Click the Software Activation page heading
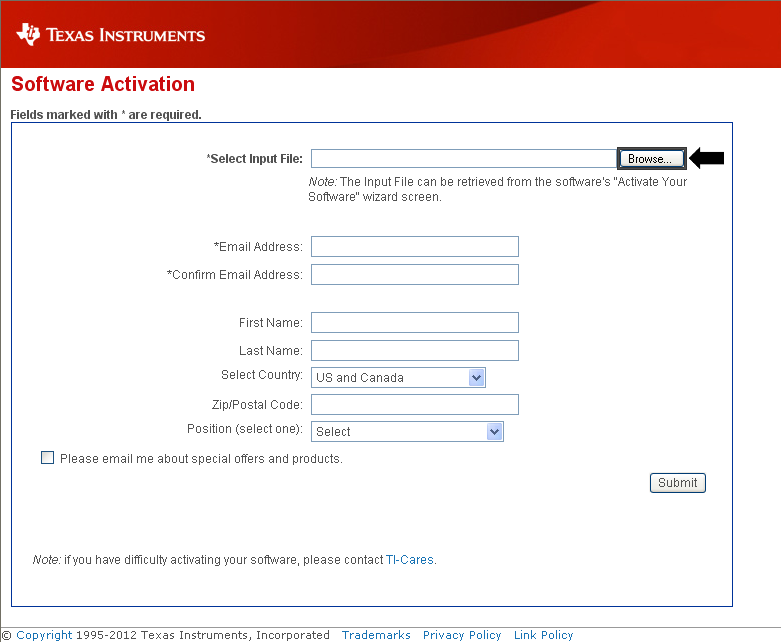Viewport: 781px width, 642px height. click(x=103, y=85)
